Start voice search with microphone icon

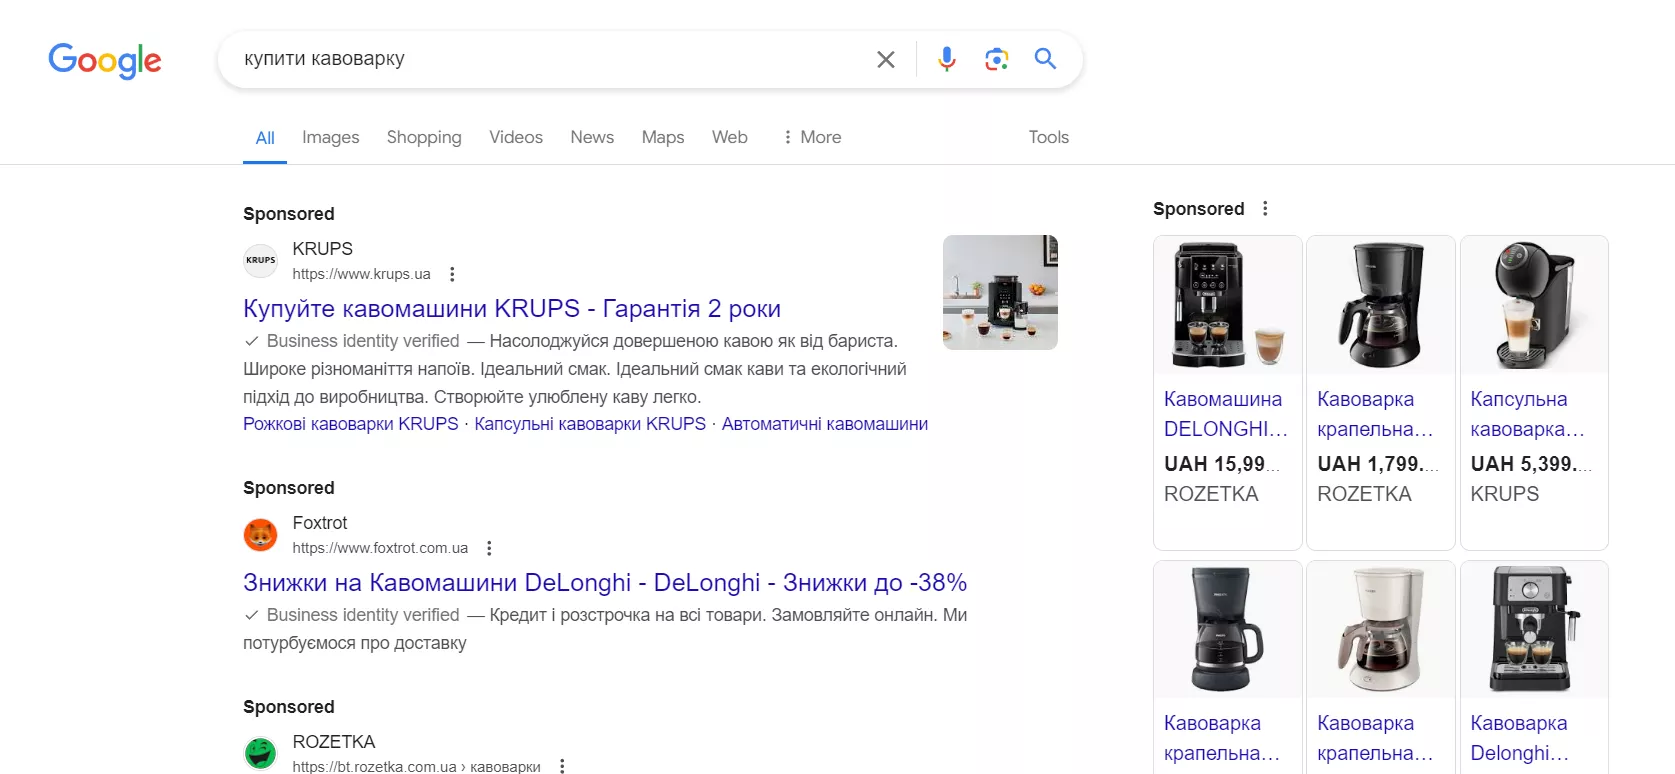[x=946, y=59]
